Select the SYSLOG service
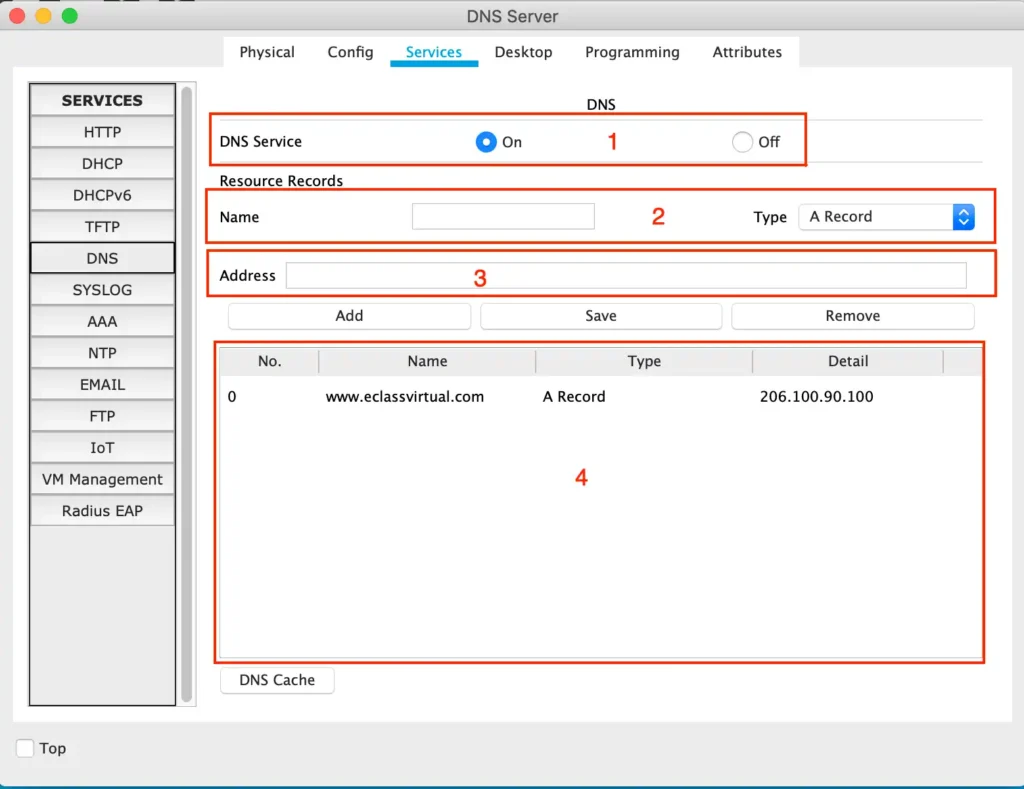 point(103,290)
